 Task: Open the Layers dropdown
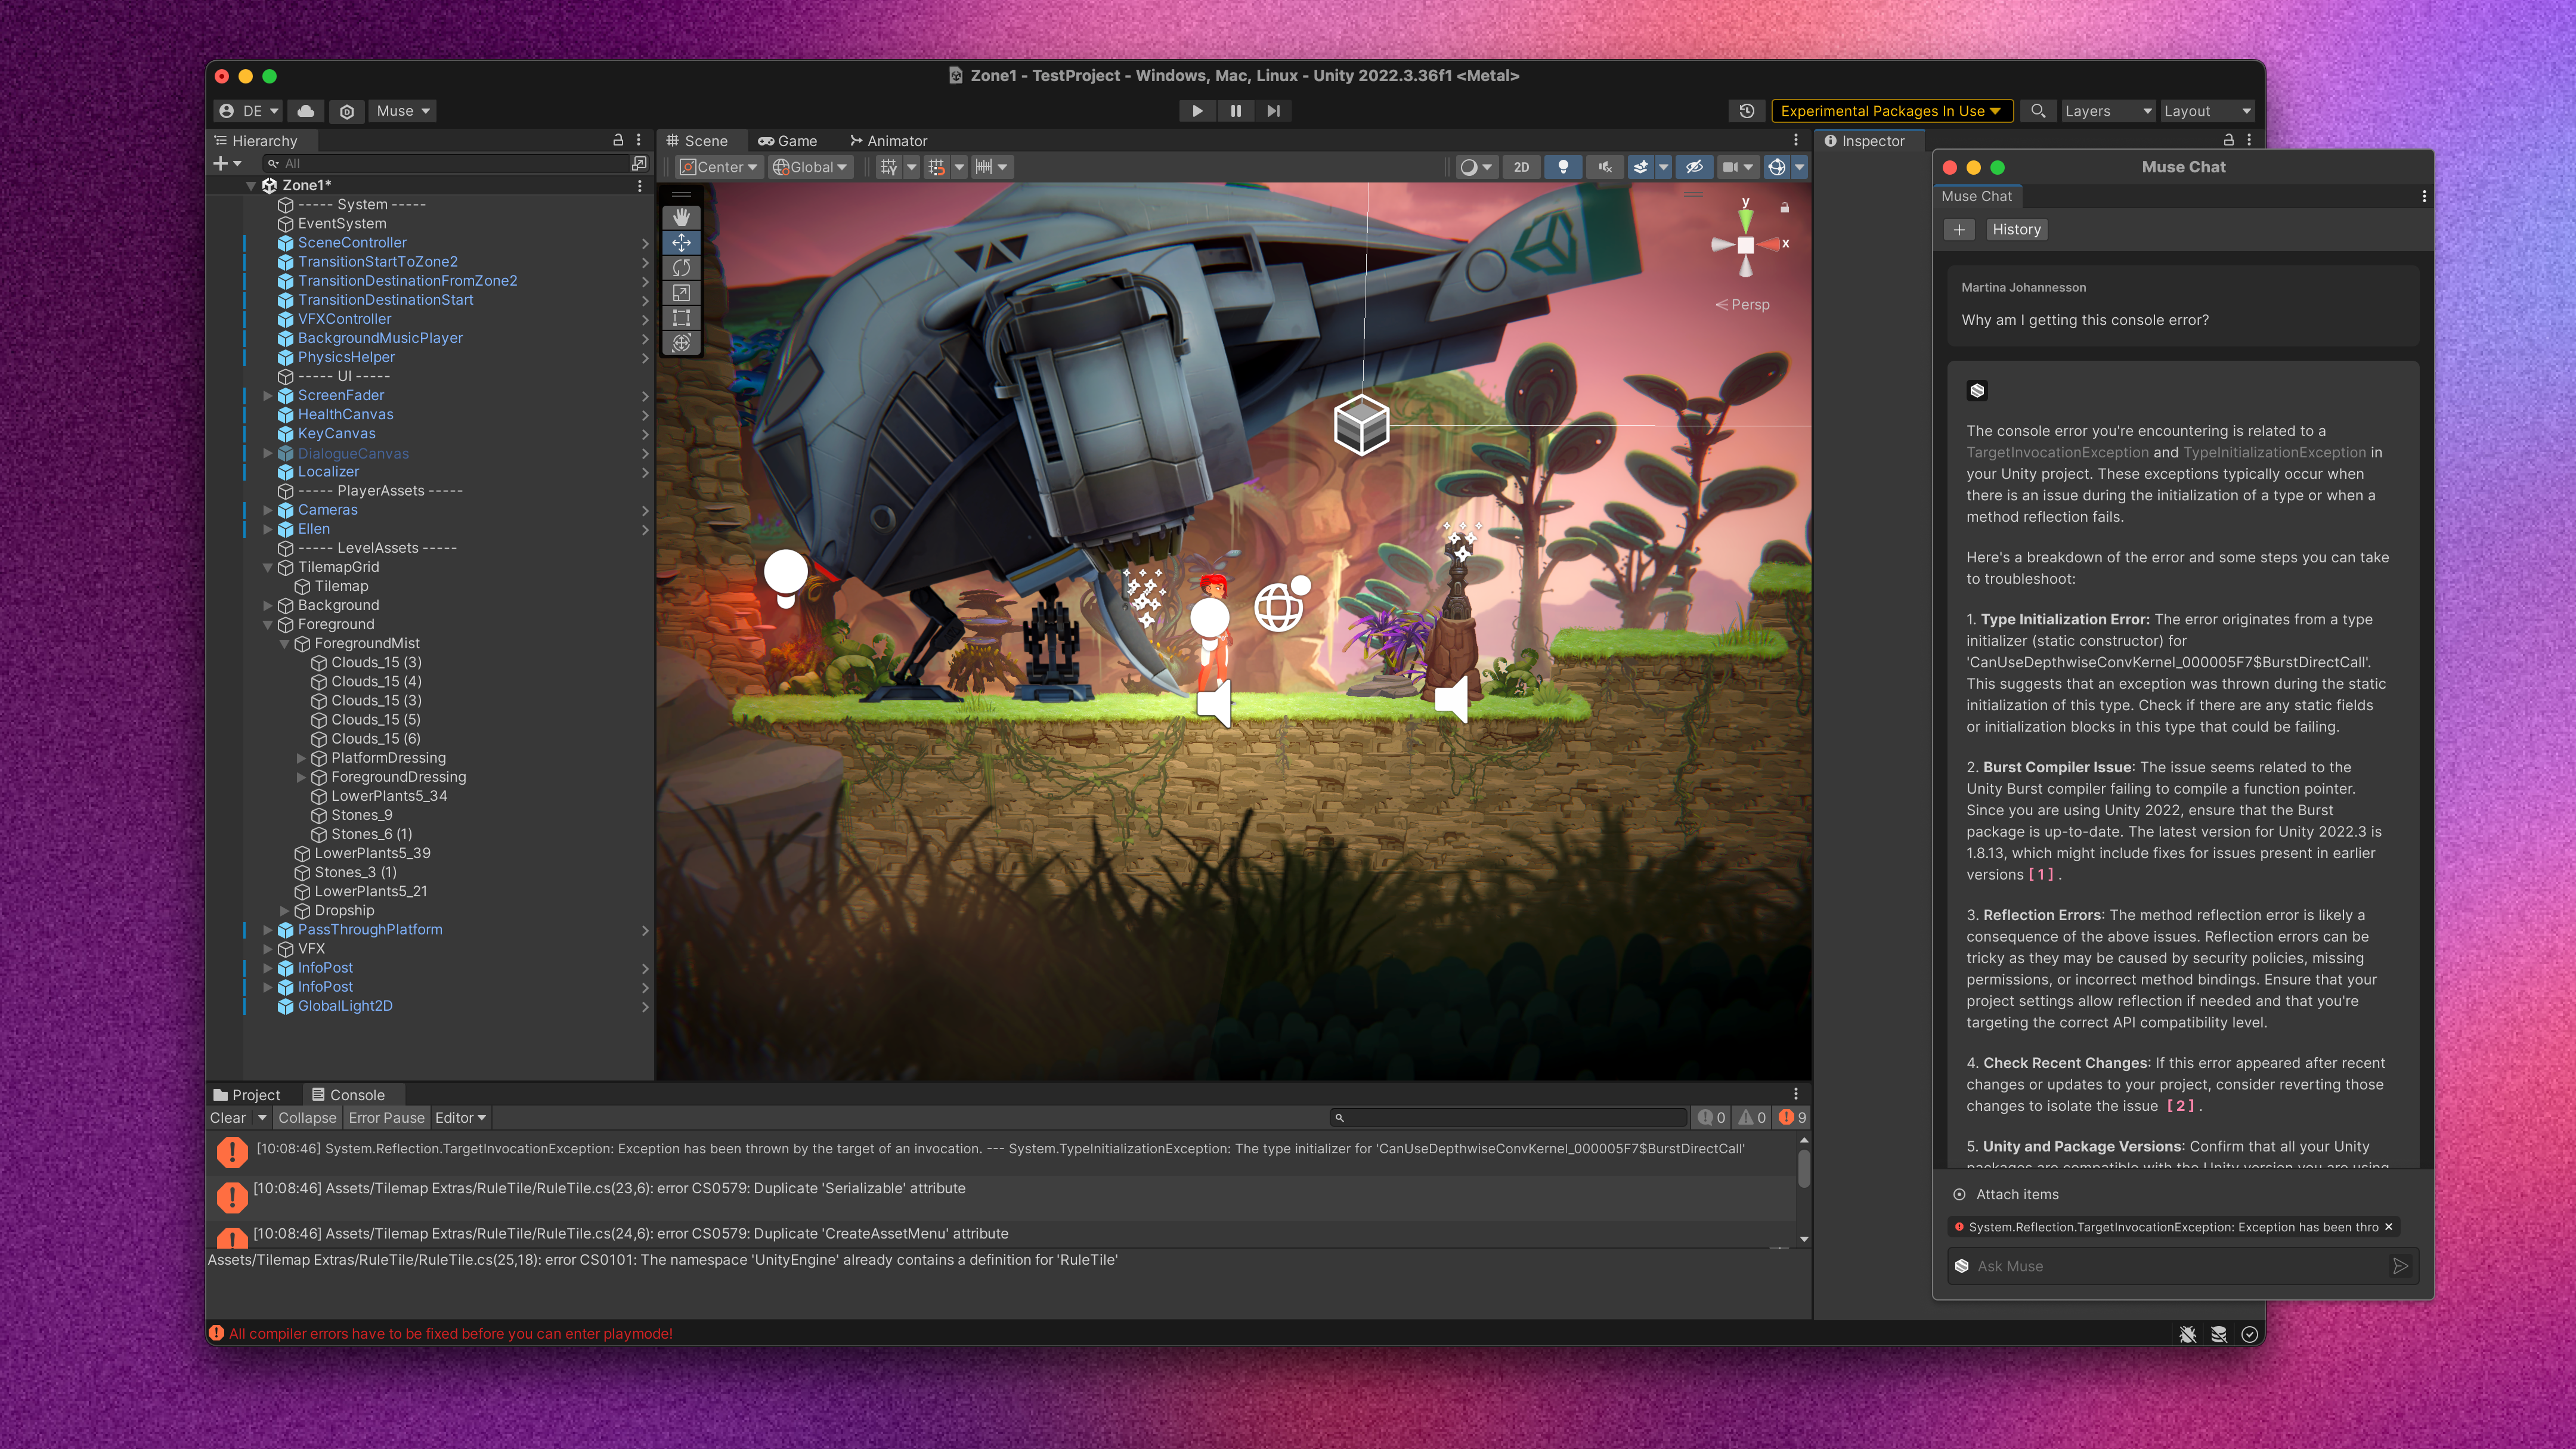point(2106,111)
